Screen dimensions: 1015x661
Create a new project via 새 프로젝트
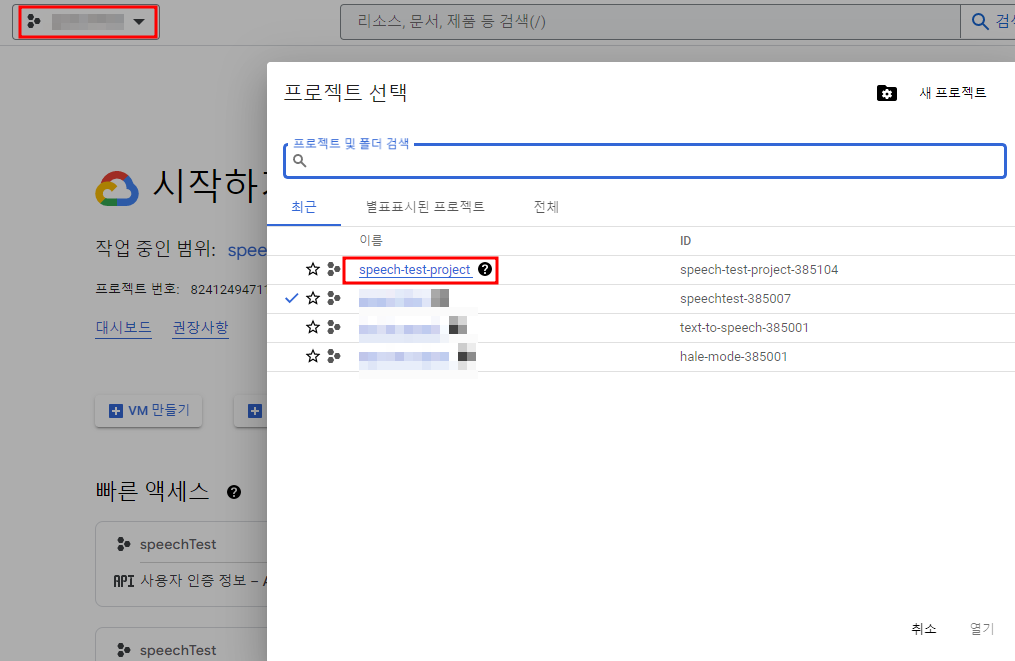952,93
